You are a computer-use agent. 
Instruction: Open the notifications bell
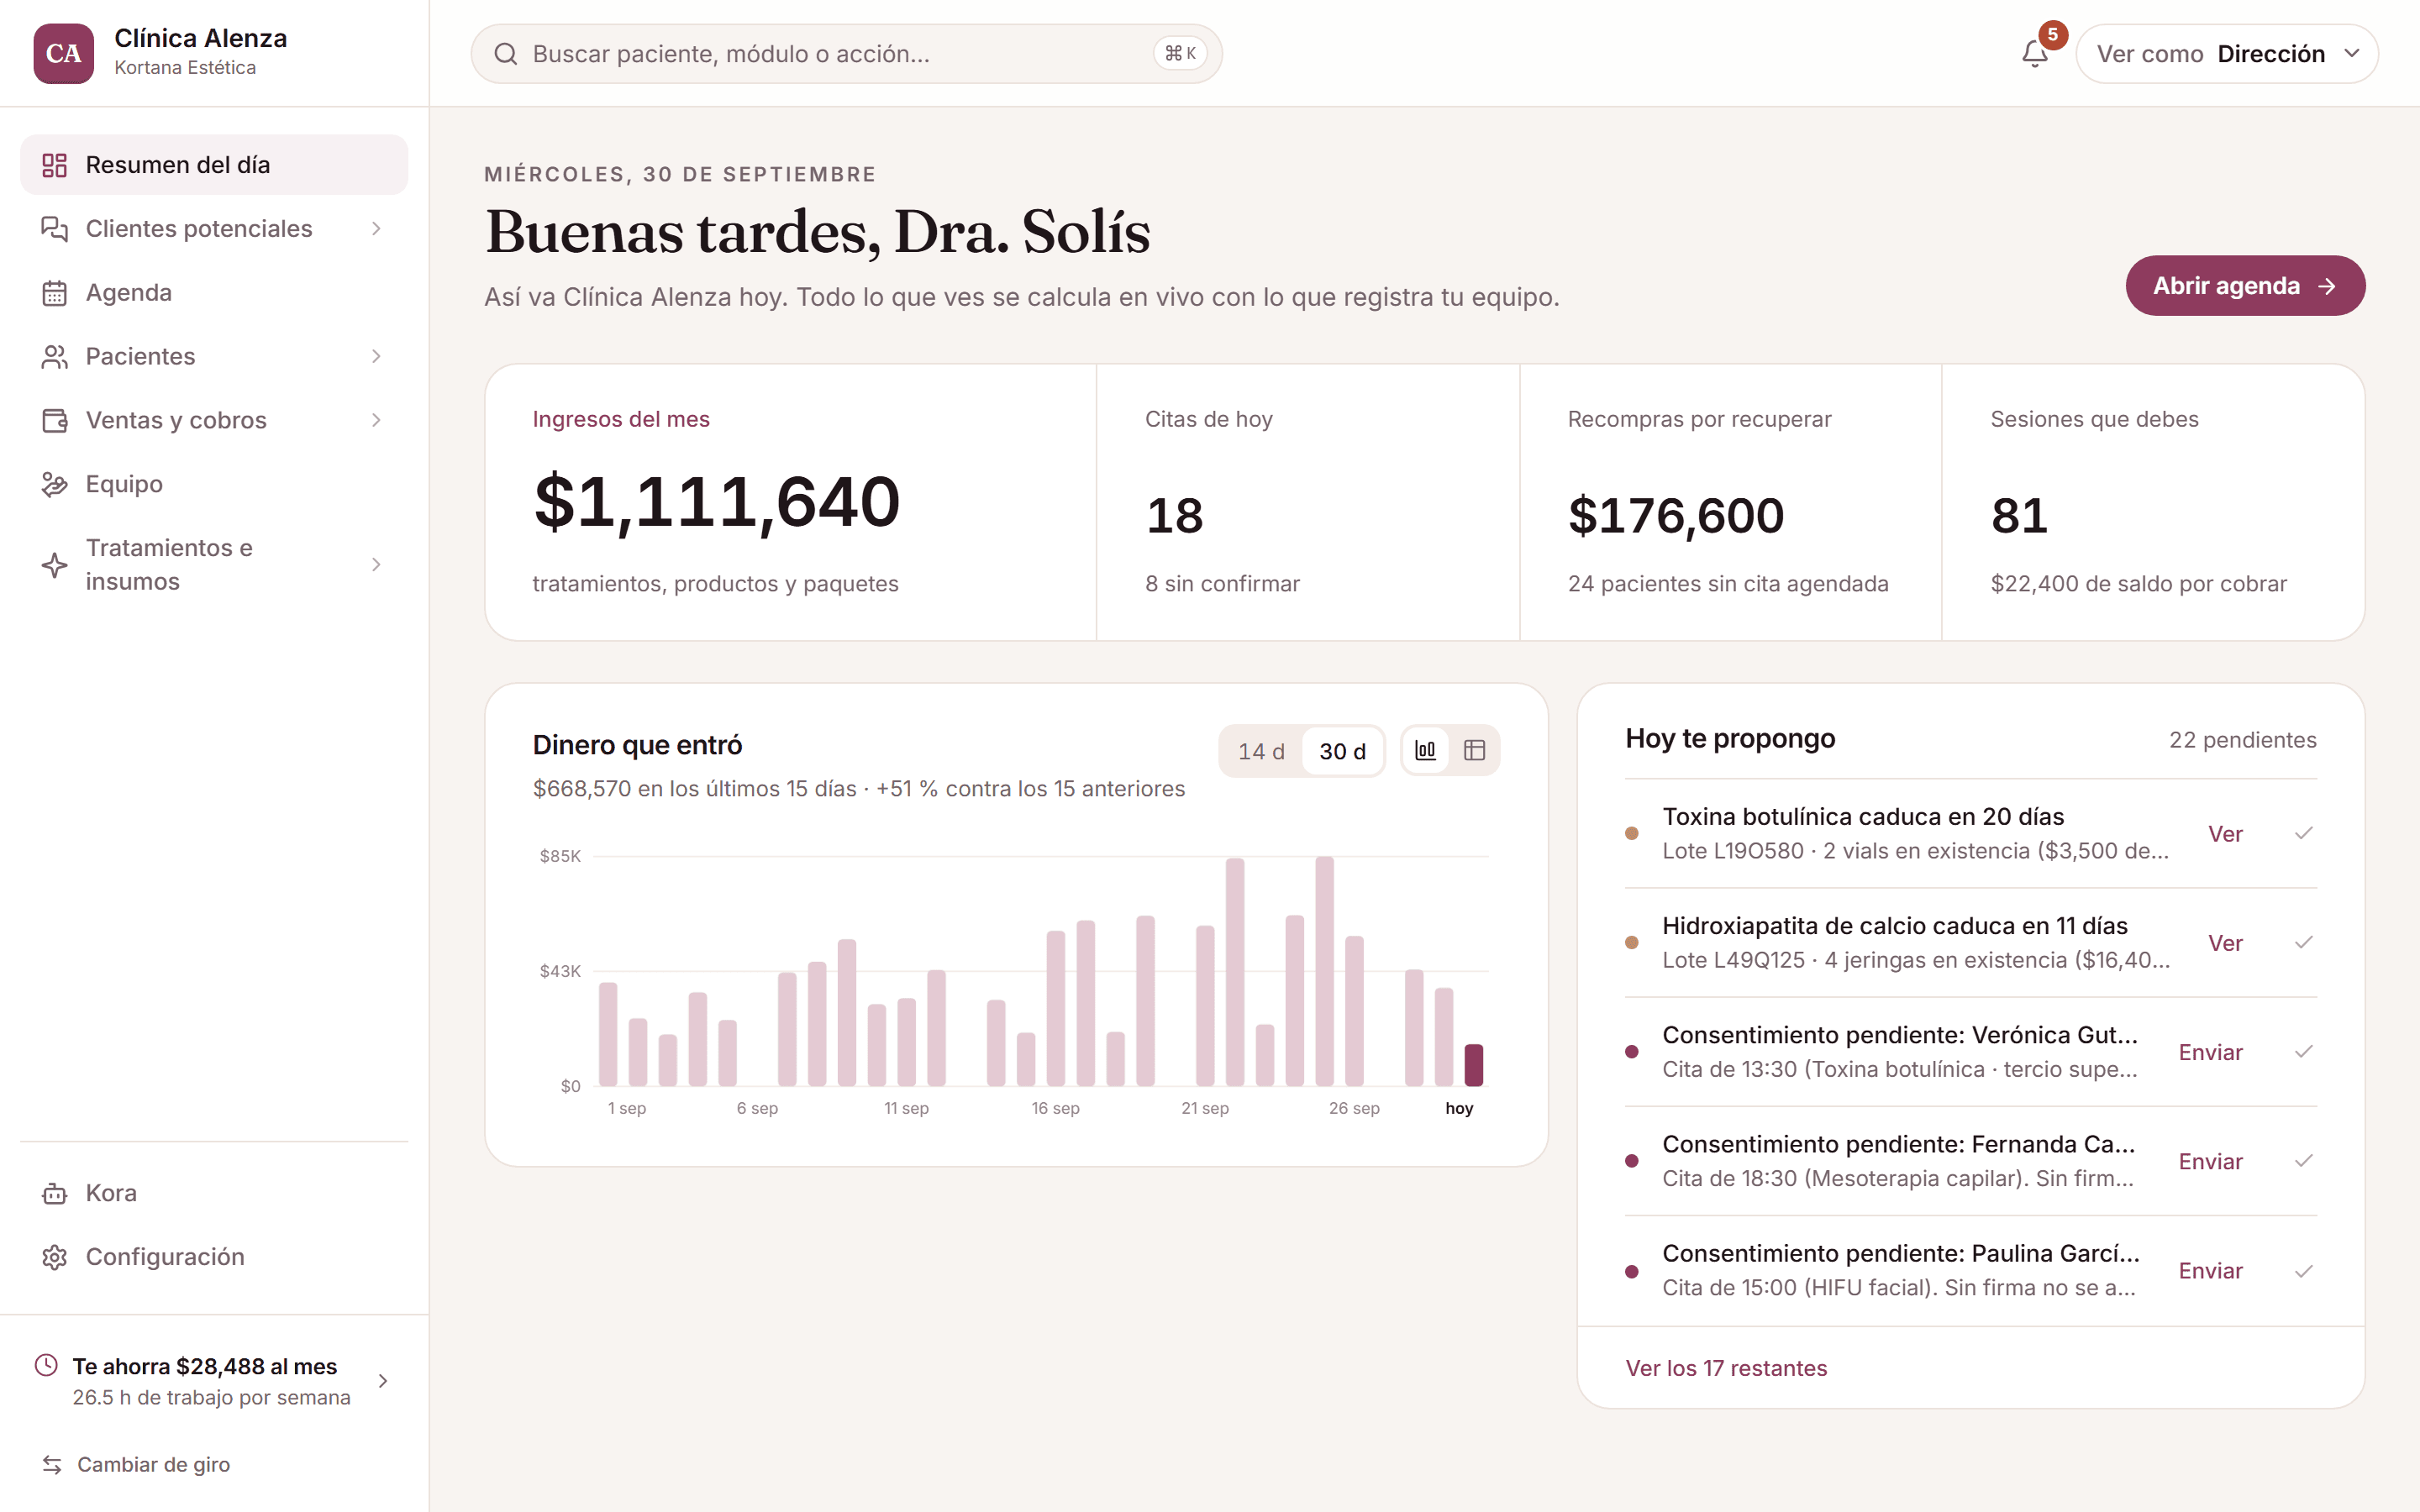(2034, 53)
